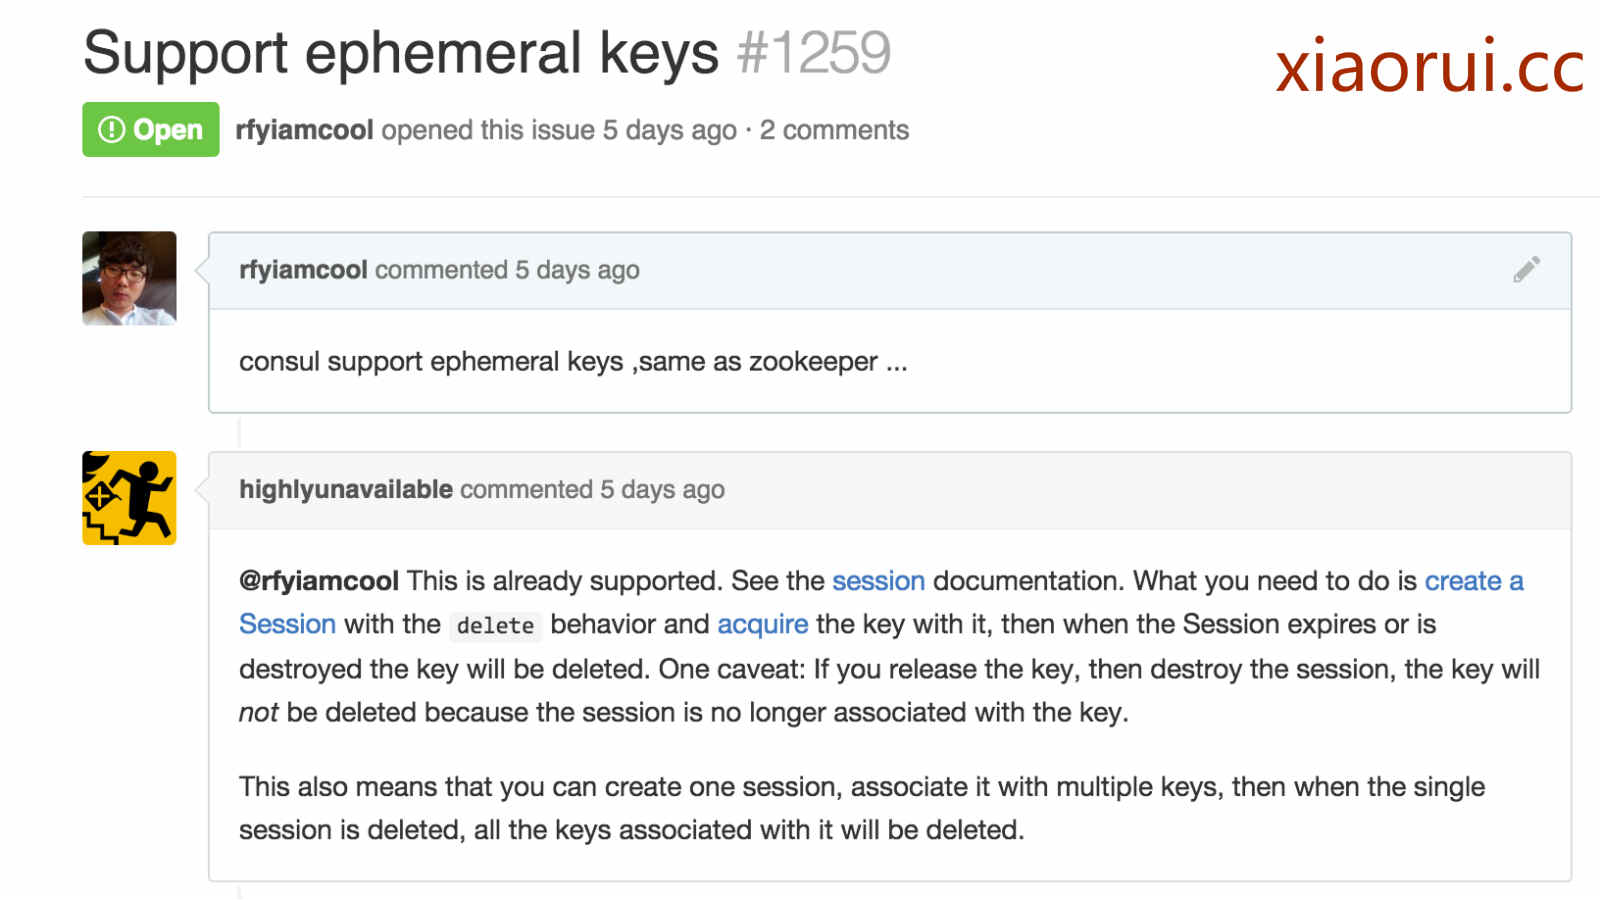This screenshot has height=900, width=1600.
Task: Click the first comment's body text
Action: tap(572, 362)
